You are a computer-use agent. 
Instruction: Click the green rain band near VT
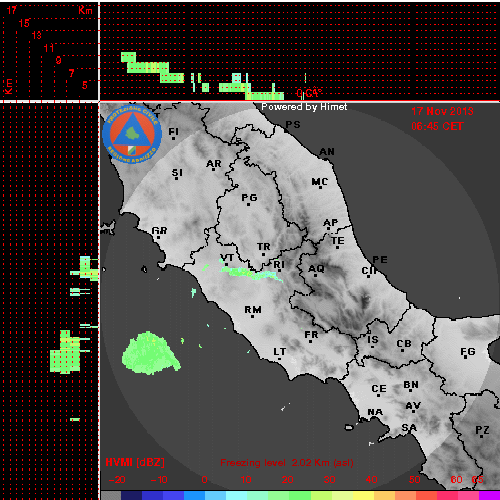click(251, 273)
